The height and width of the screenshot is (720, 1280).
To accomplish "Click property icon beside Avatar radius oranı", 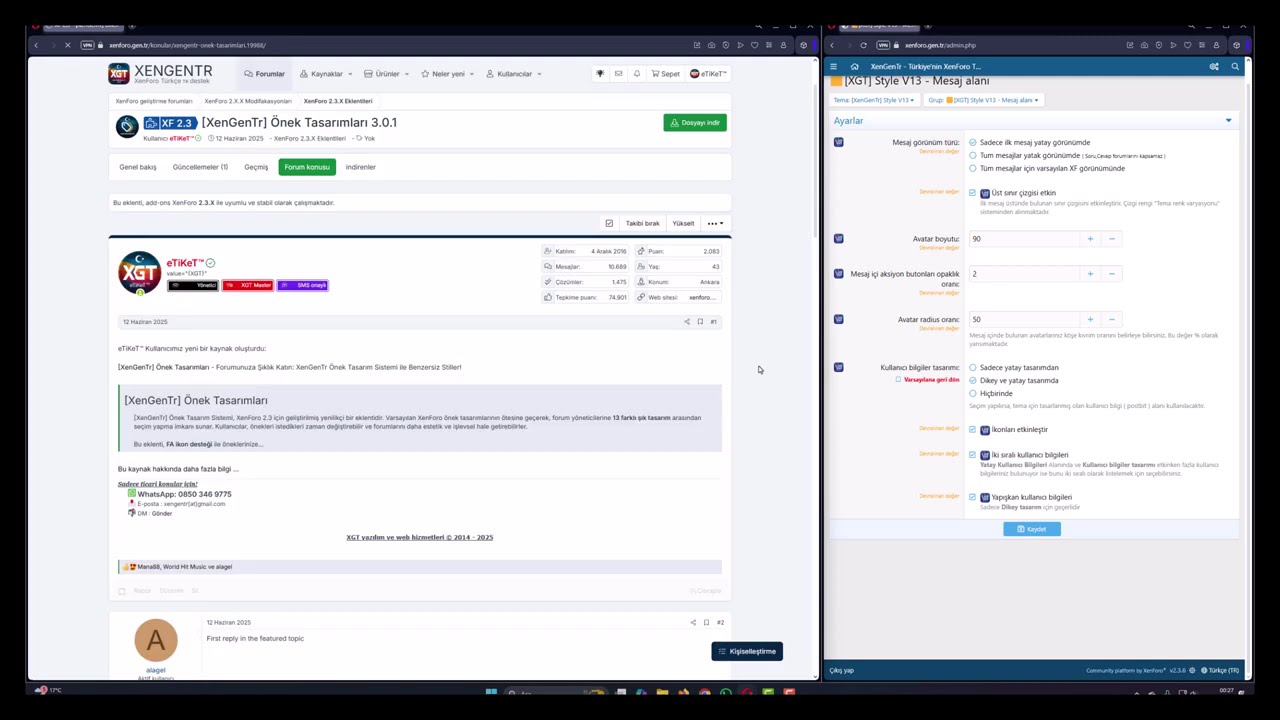I will click(x=838, y=319).
